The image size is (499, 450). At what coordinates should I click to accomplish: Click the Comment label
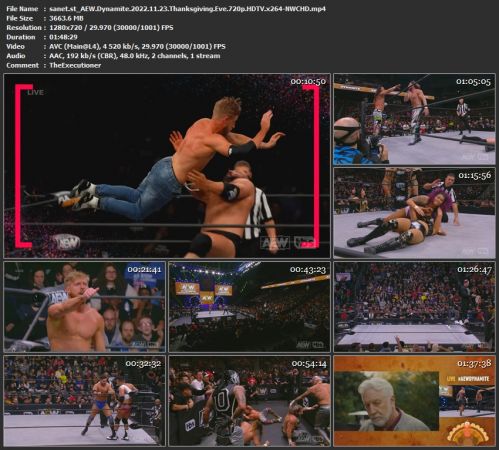coord(22,65)
